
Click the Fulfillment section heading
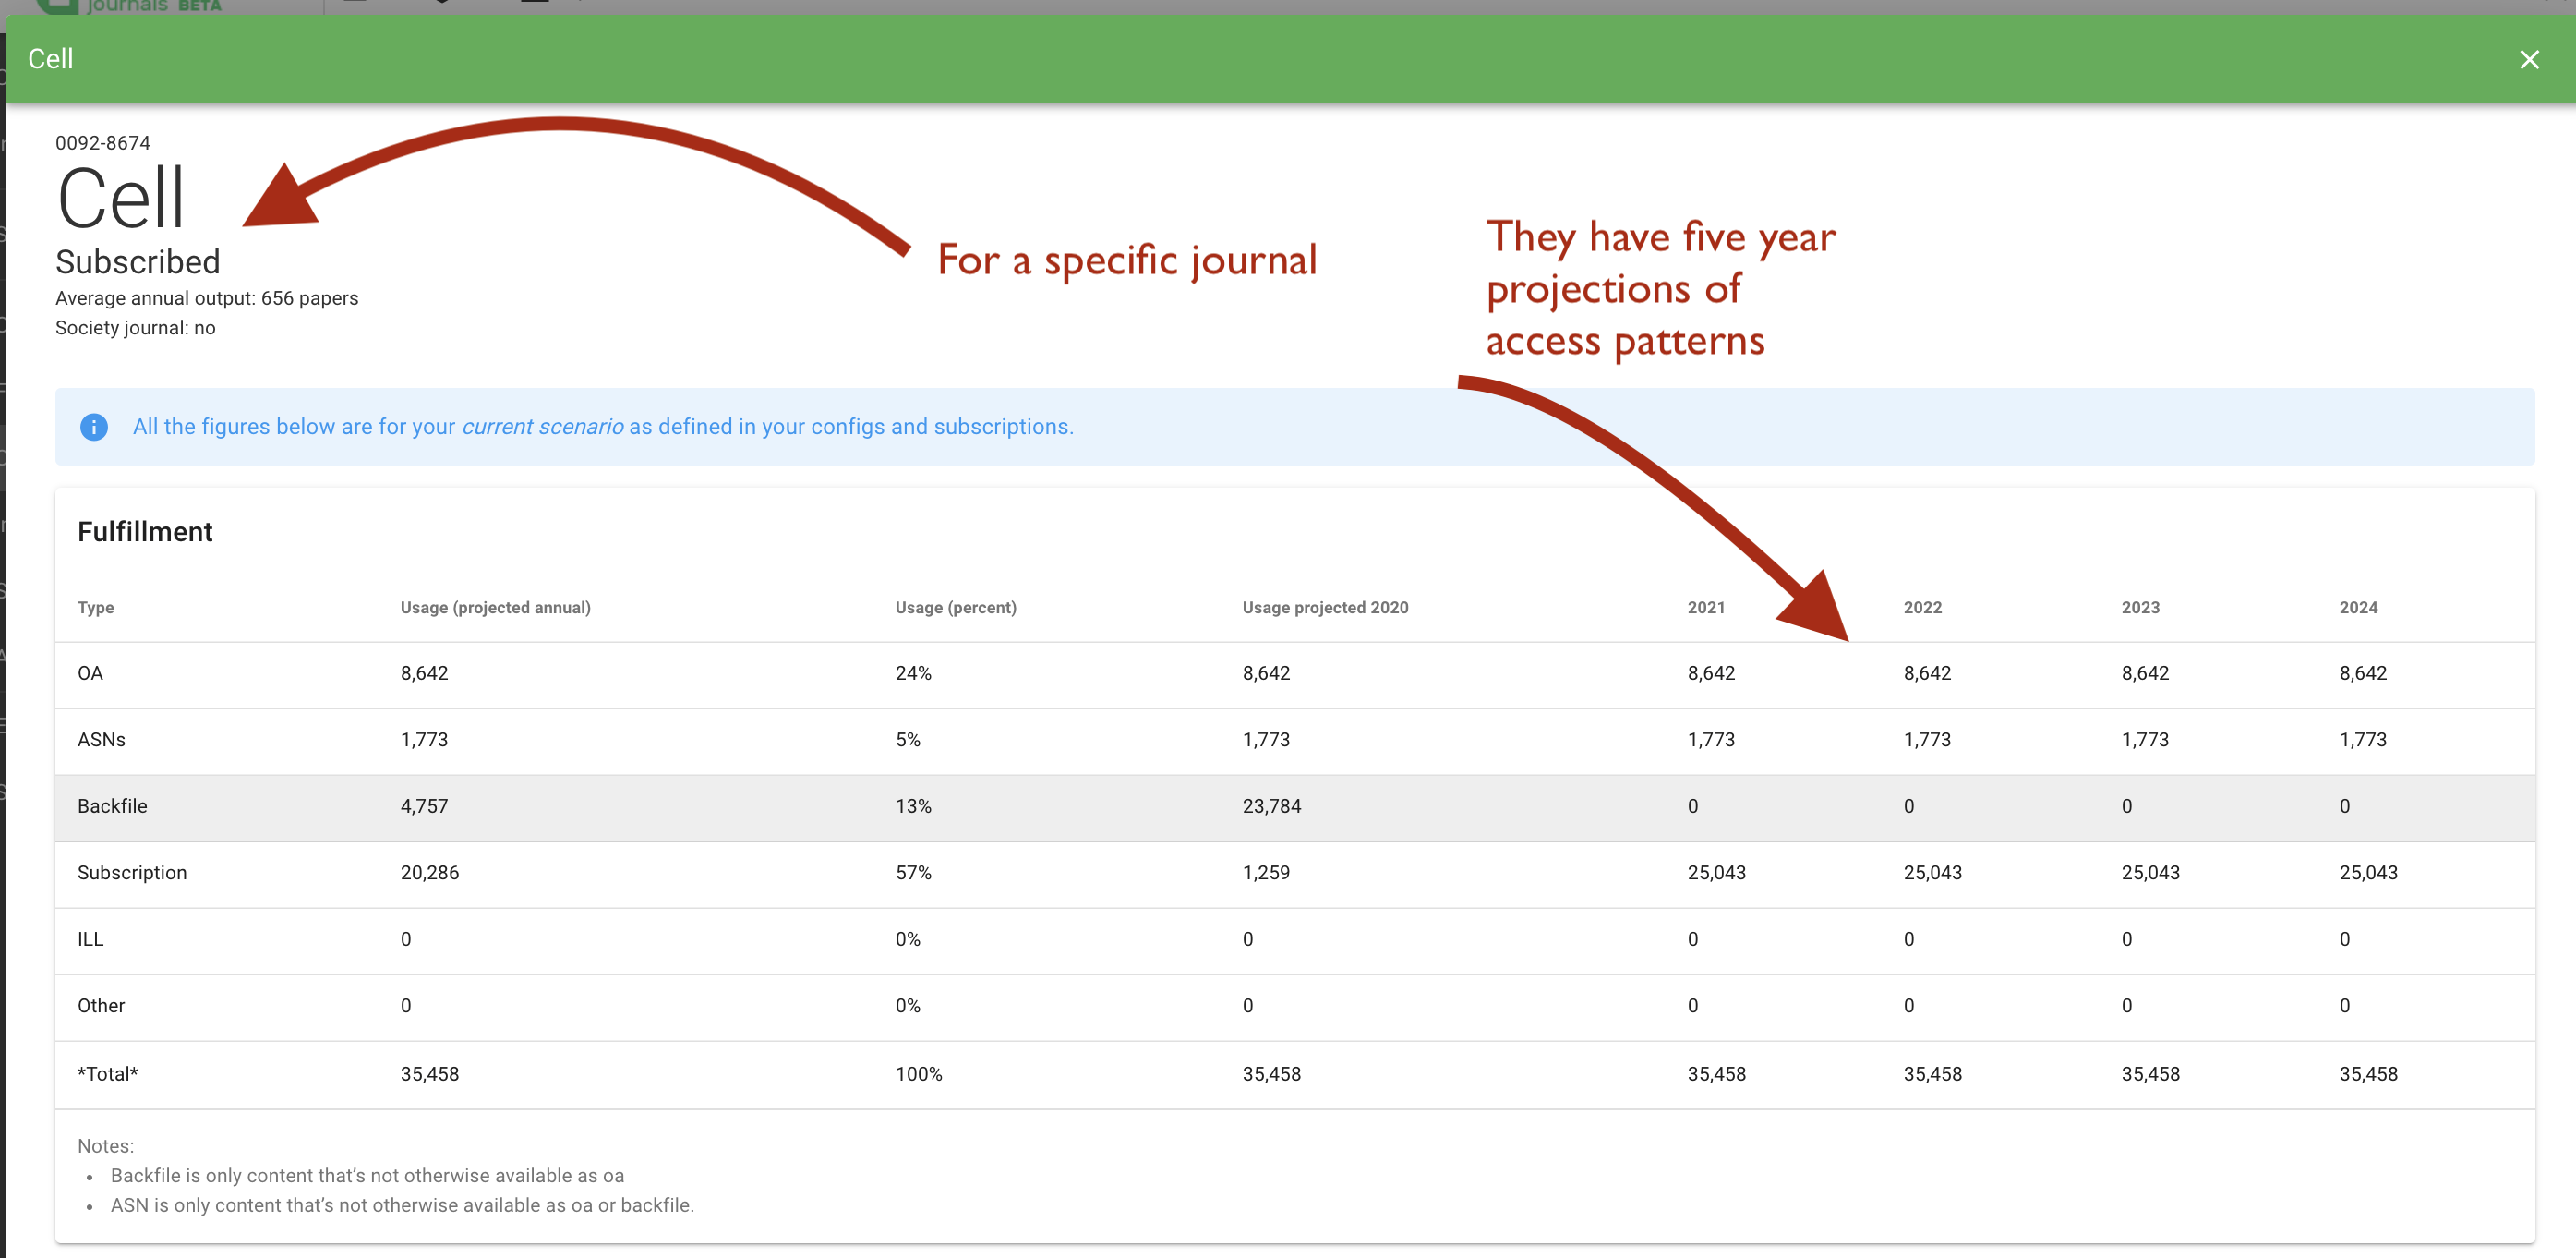pyautogui.click(x=145, y=532)
